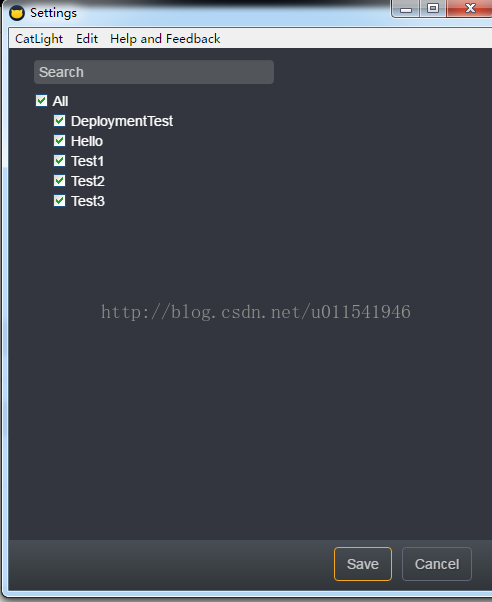Deselect the Test3 checkbox
492x602 pixels.
60,200
